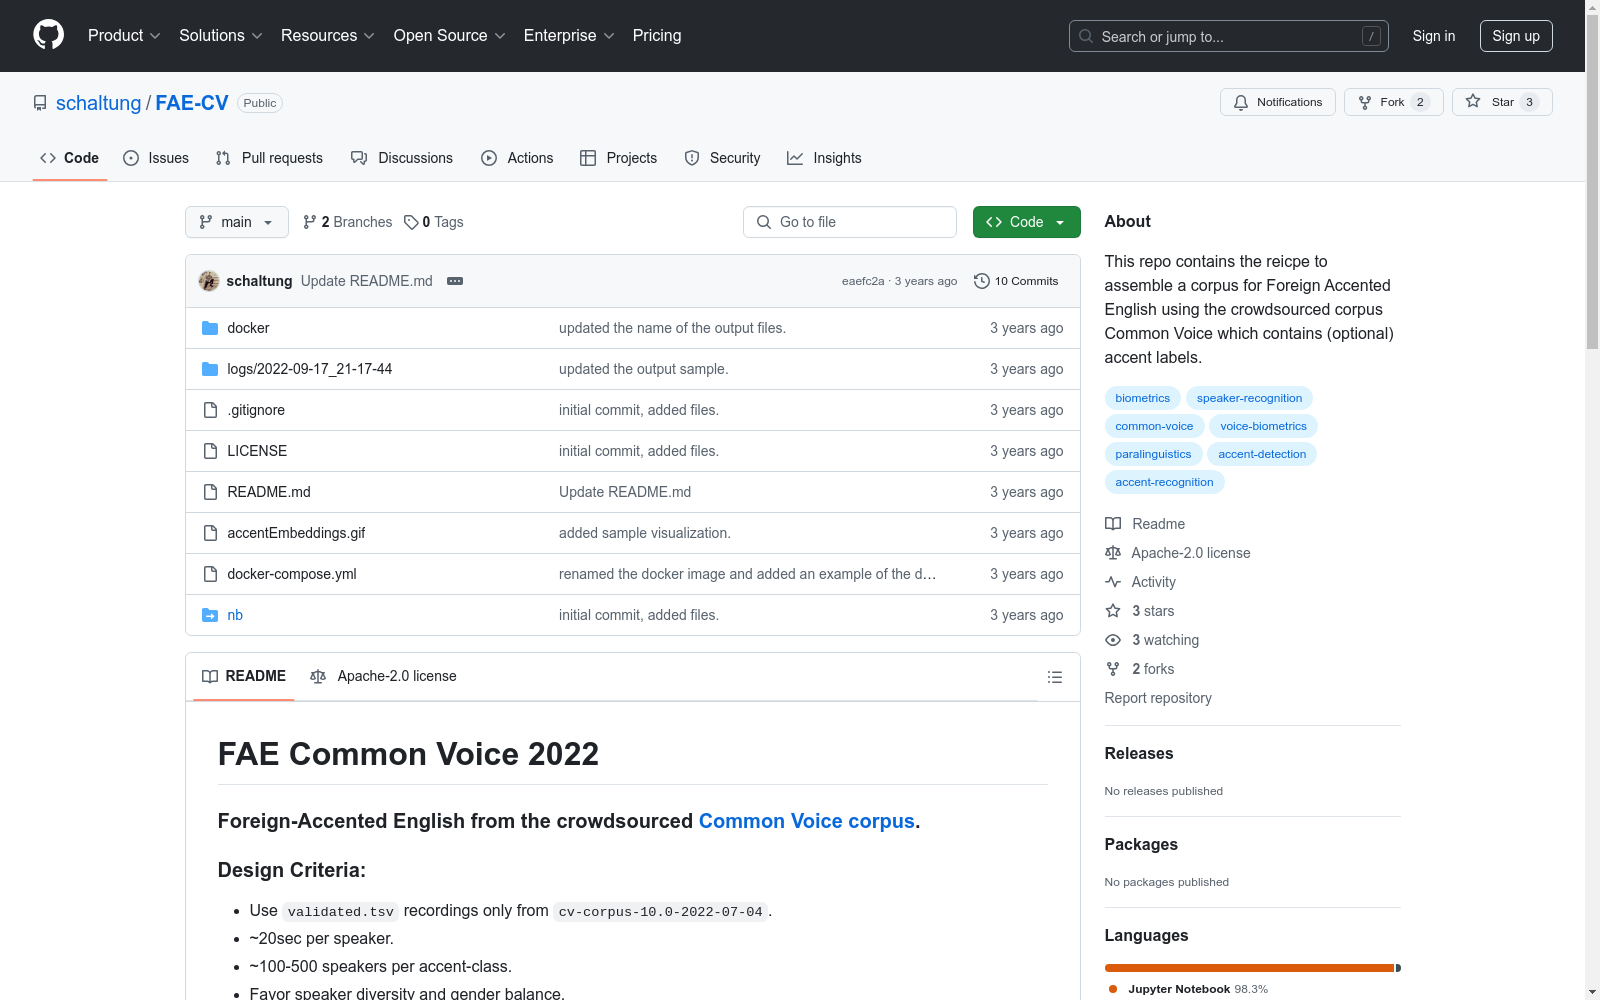The width and height of the screenshot is (1600, 1000).
Task: Click the Sign up button
Action: tap(1516, 36)
